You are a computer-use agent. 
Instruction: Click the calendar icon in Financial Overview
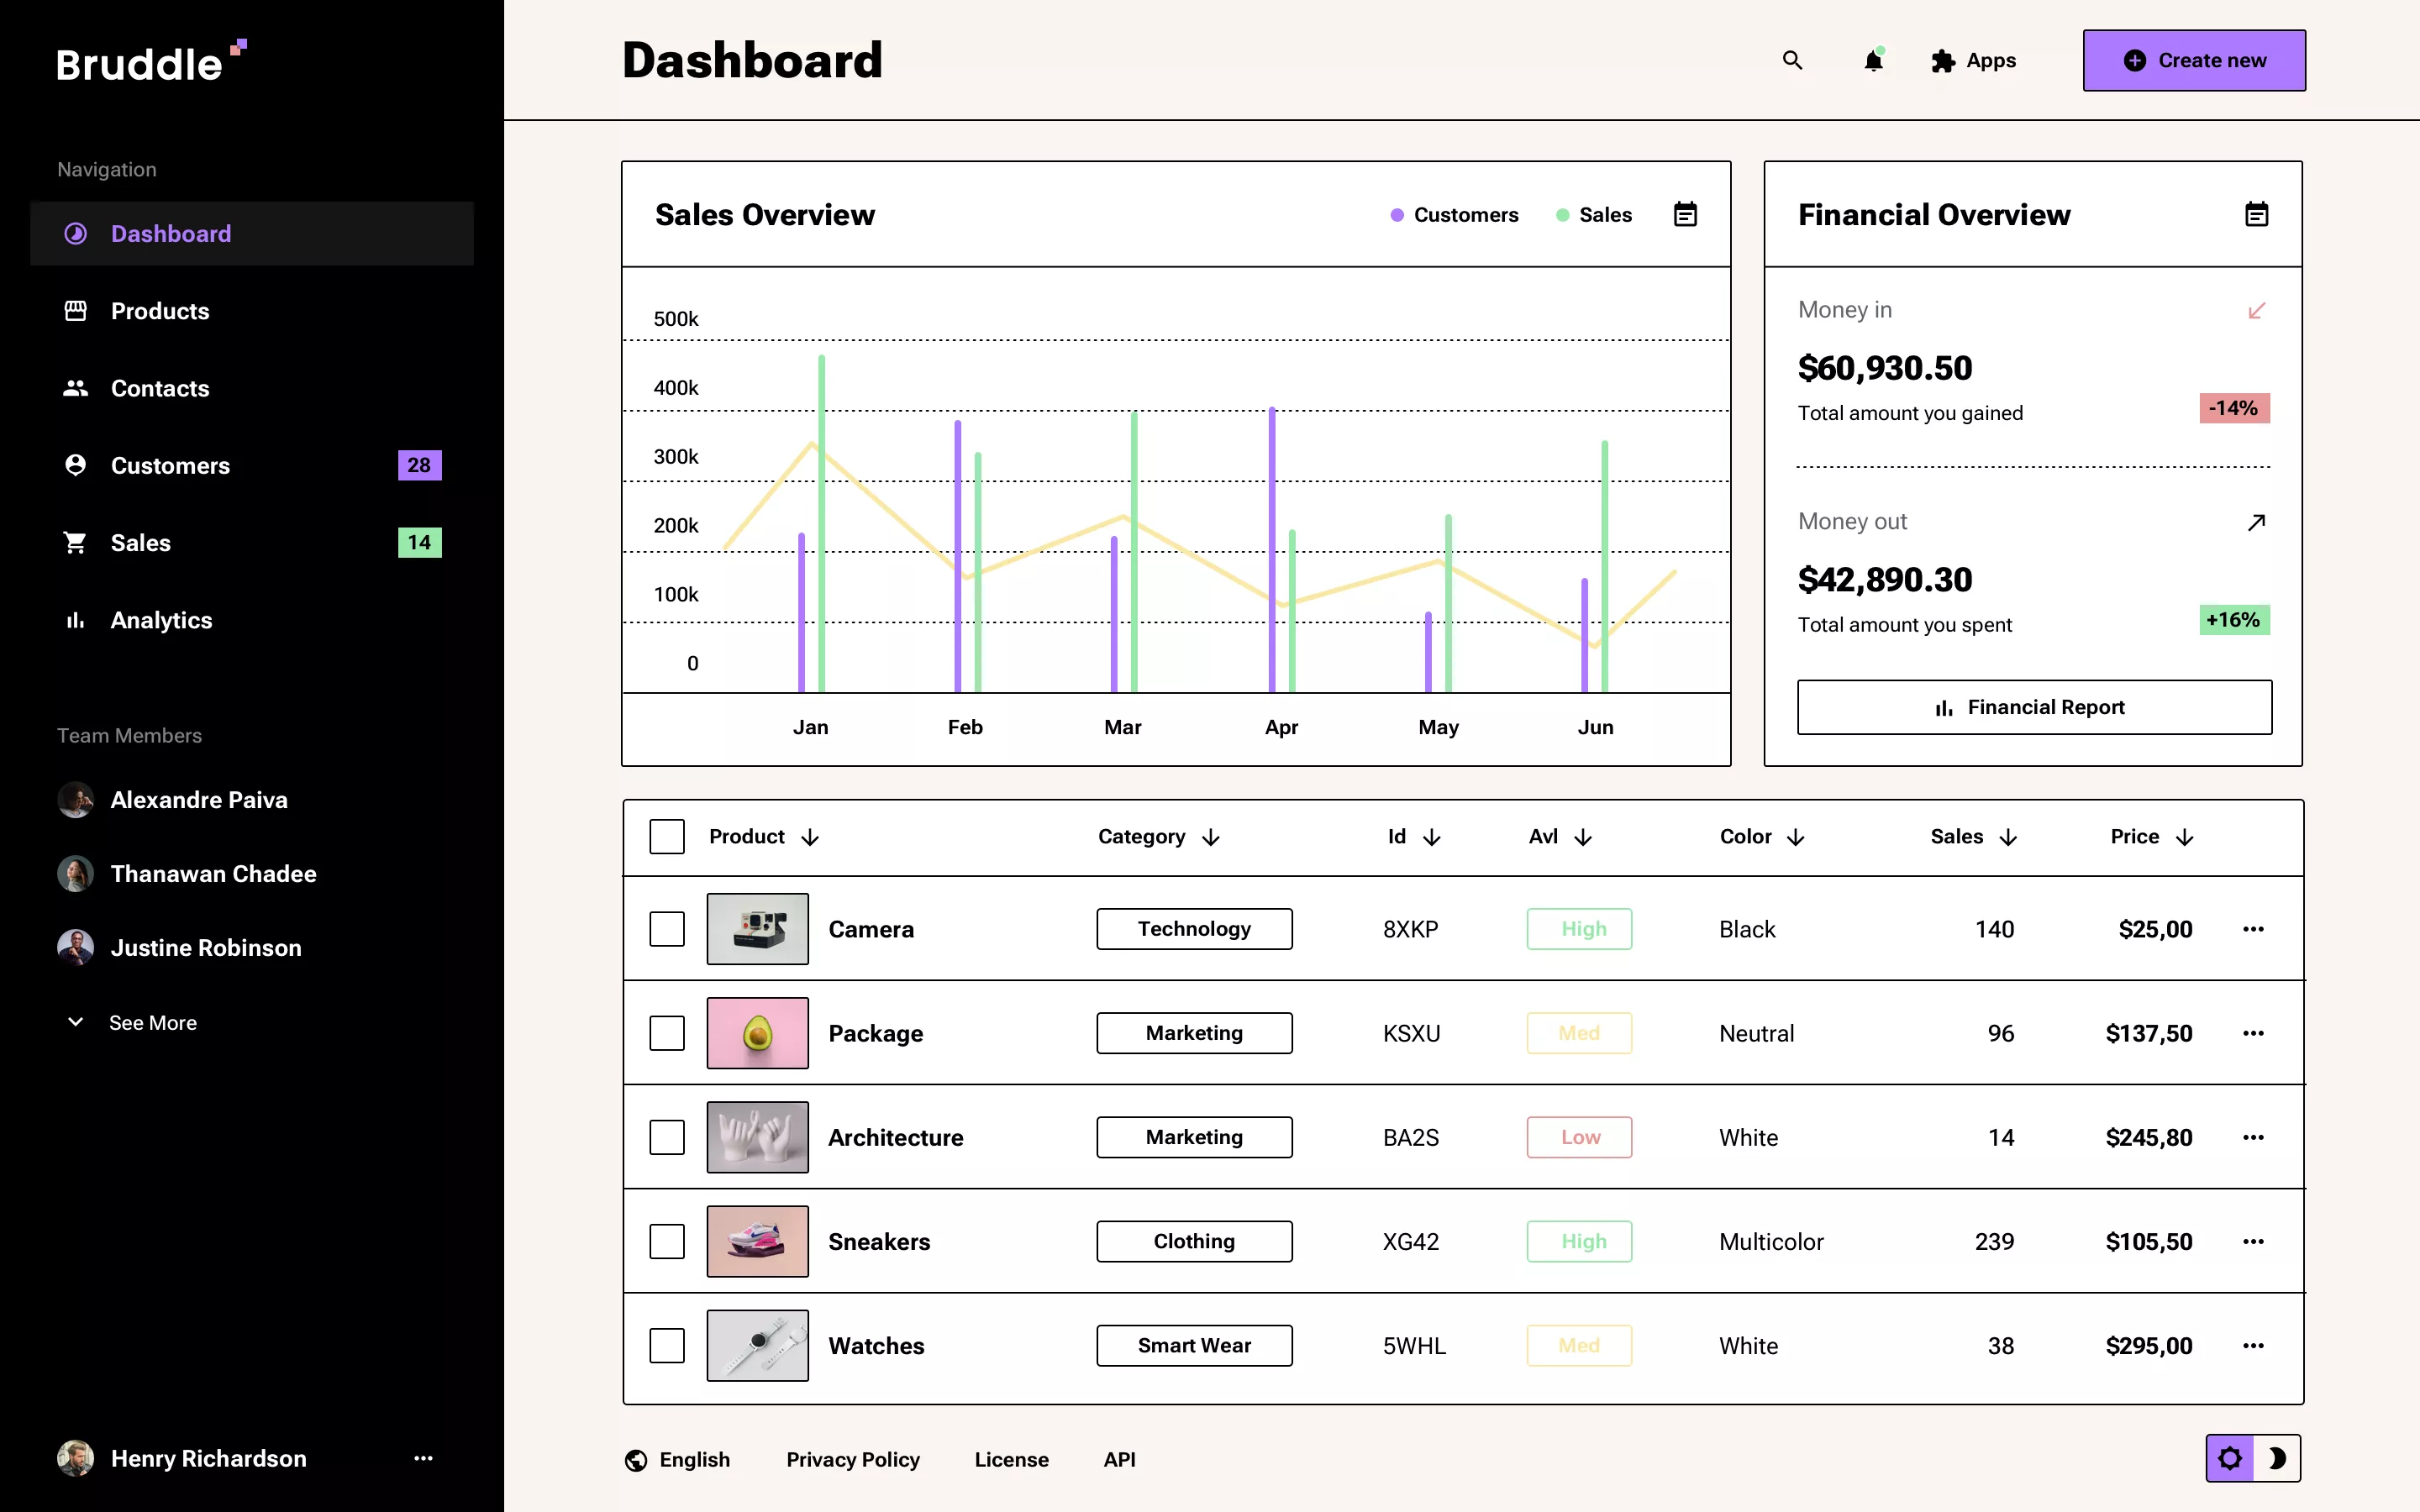point(2257,214)
